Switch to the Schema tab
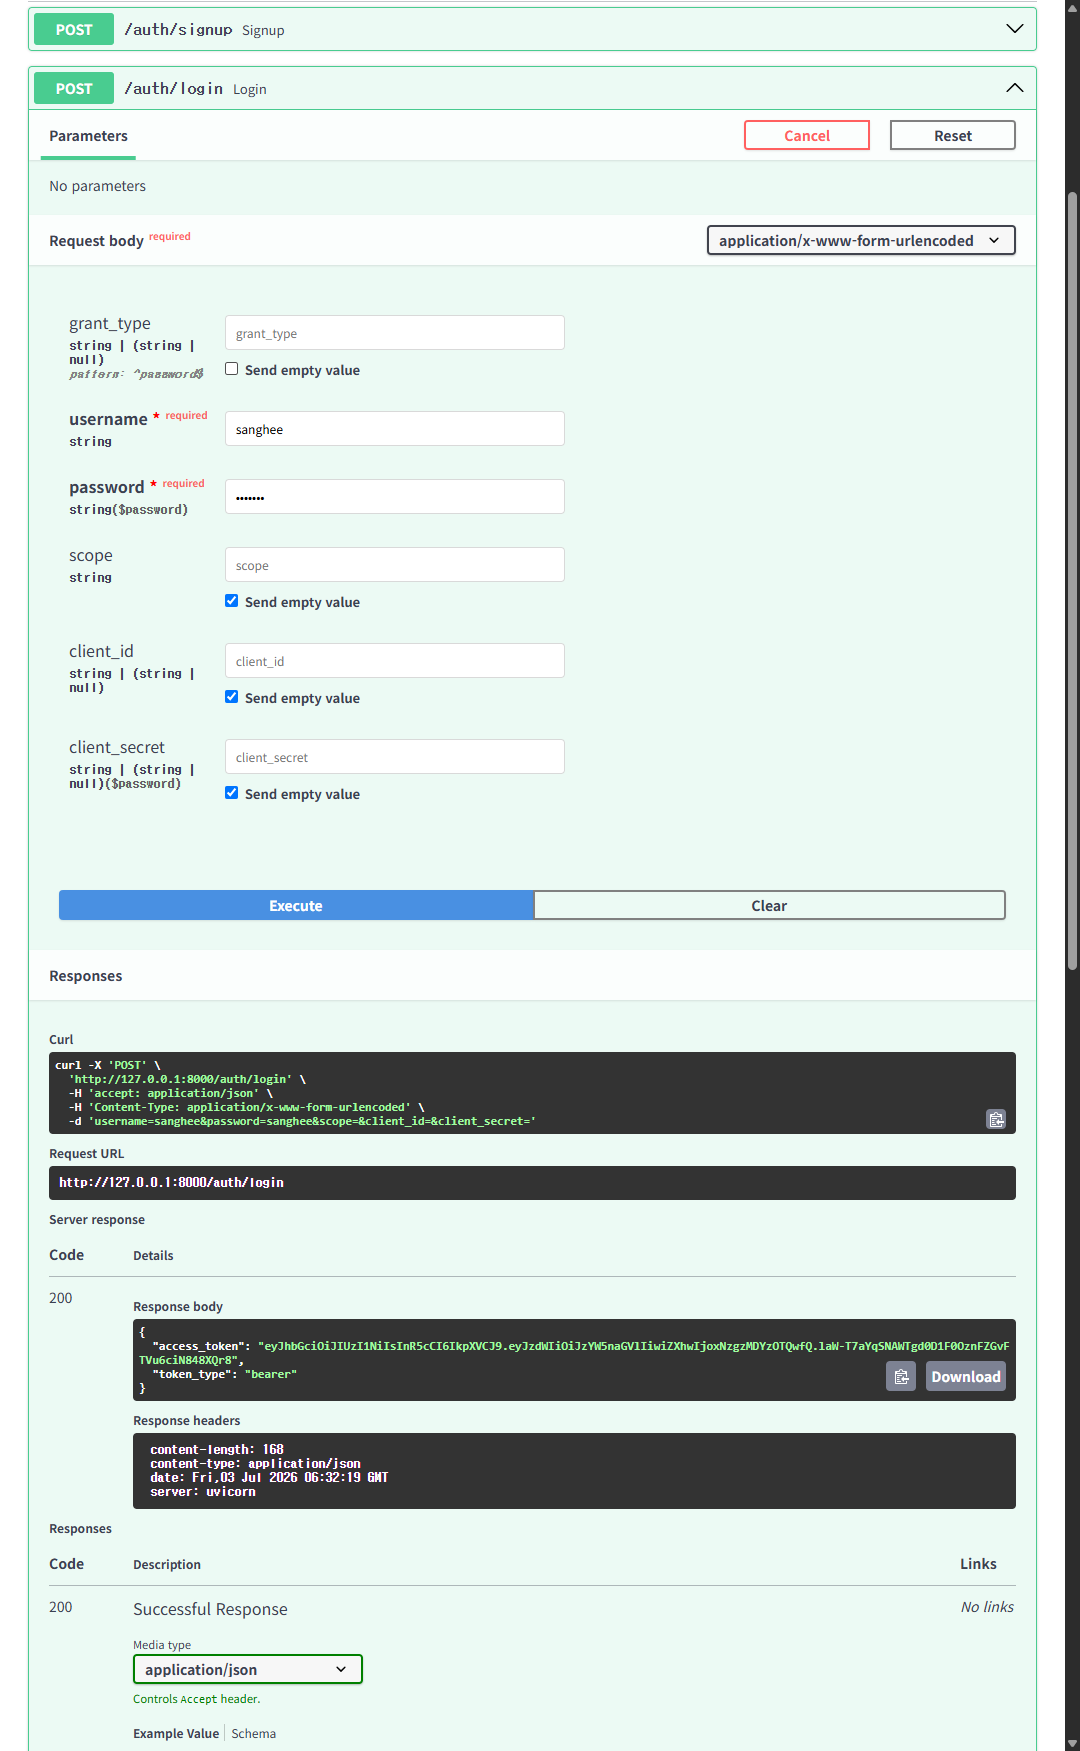This screenshot has height=1751, width=1080. [254, 1734]
